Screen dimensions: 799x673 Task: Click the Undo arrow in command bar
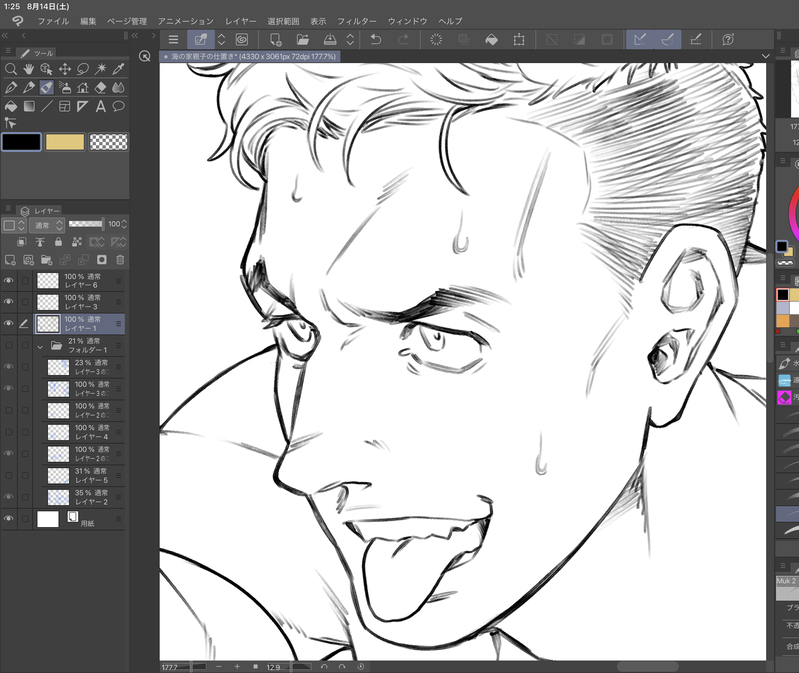coord(376,40)
